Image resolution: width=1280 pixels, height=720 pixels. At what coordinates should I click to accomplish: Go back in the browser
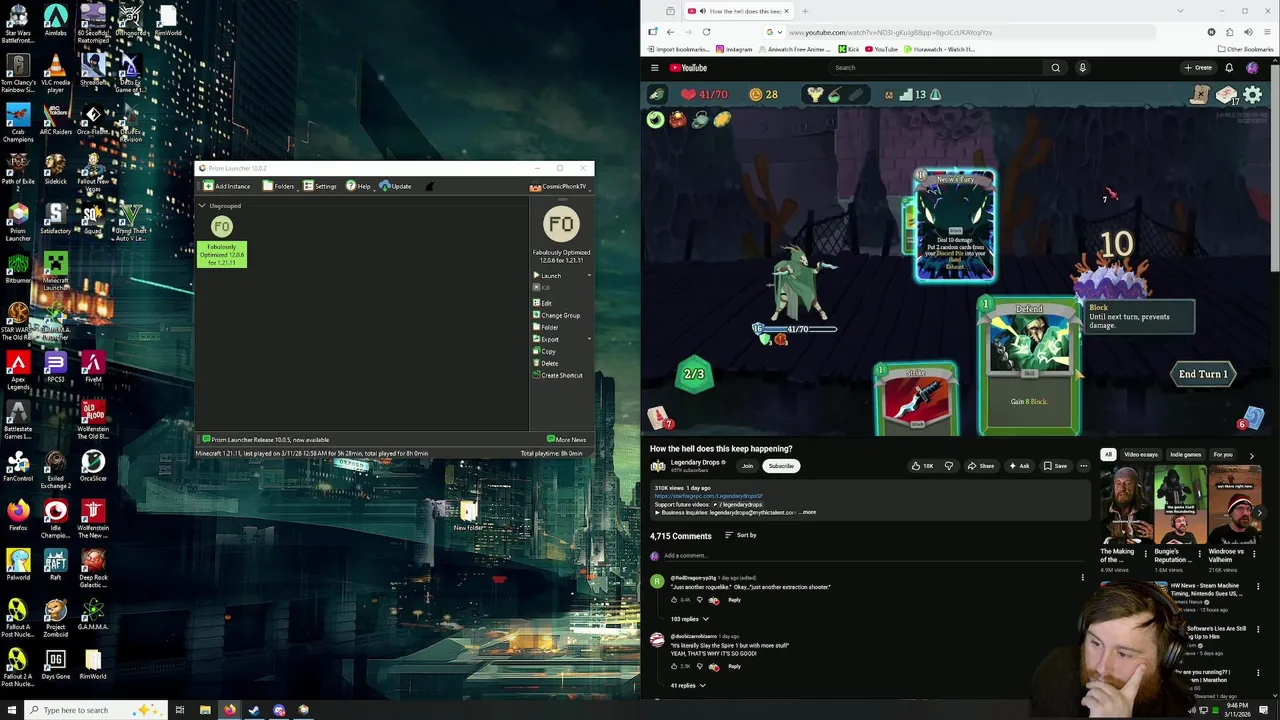pyautogui.click(x=670, y=32)
